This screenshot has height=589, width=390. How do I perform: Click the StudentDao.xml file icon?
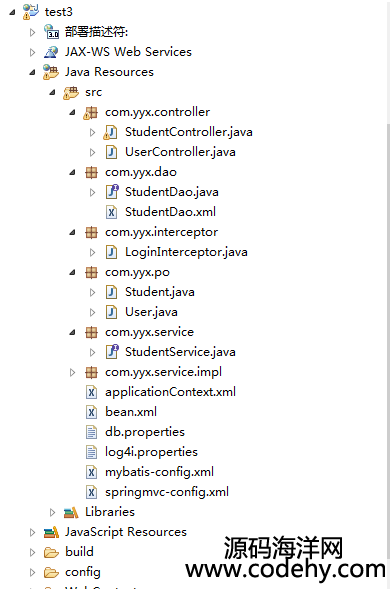click(111, 212)
